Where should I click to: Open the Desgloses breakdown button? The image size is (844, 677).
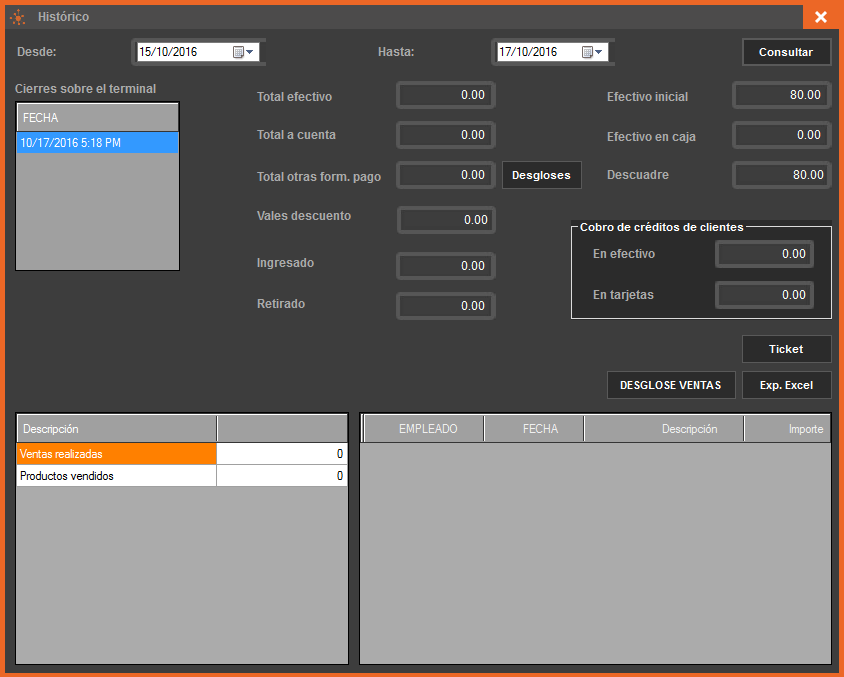point(541,175)
